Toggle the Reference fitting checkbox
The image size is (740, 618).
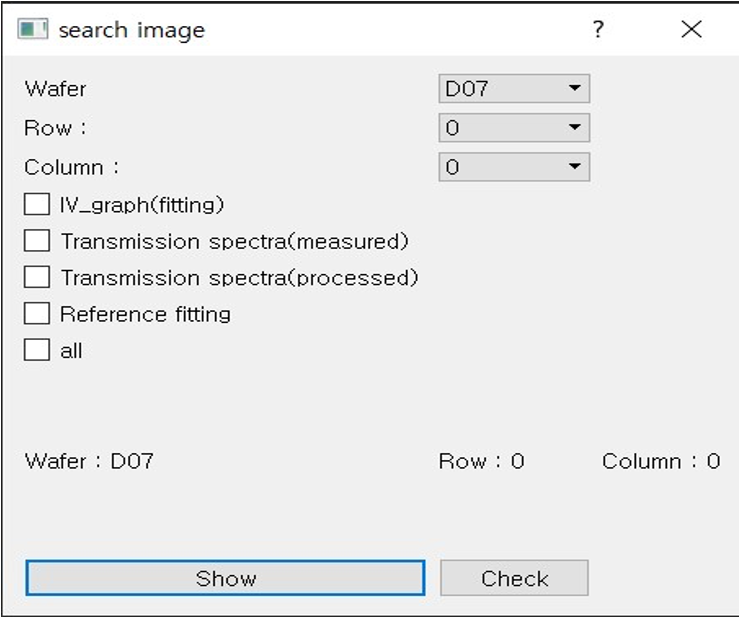37,314
